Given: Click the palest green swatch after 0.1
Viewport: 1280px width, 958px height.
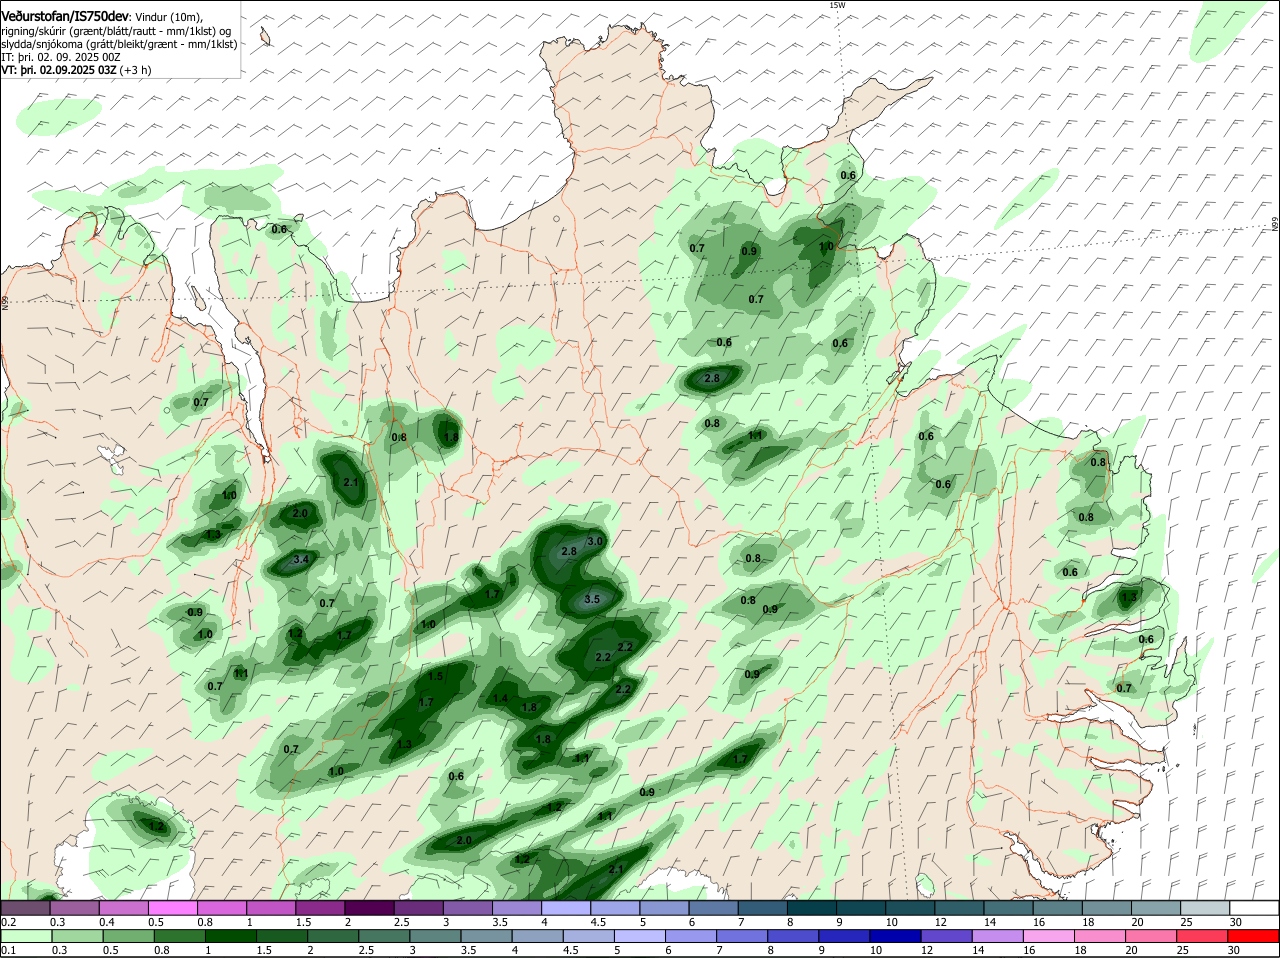Looking at the screenshot, I should [25, 935].
